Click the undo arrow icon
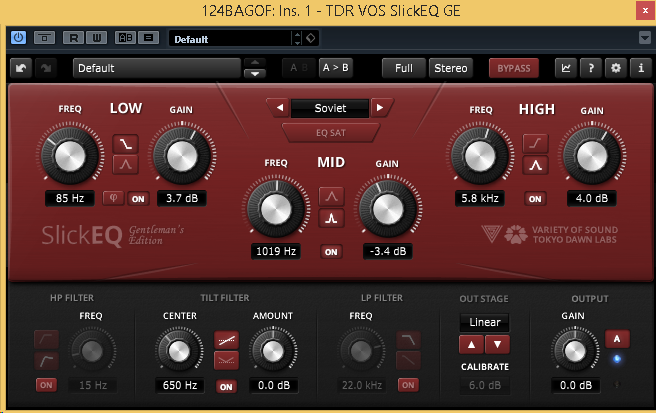 [x=21, y=68]
